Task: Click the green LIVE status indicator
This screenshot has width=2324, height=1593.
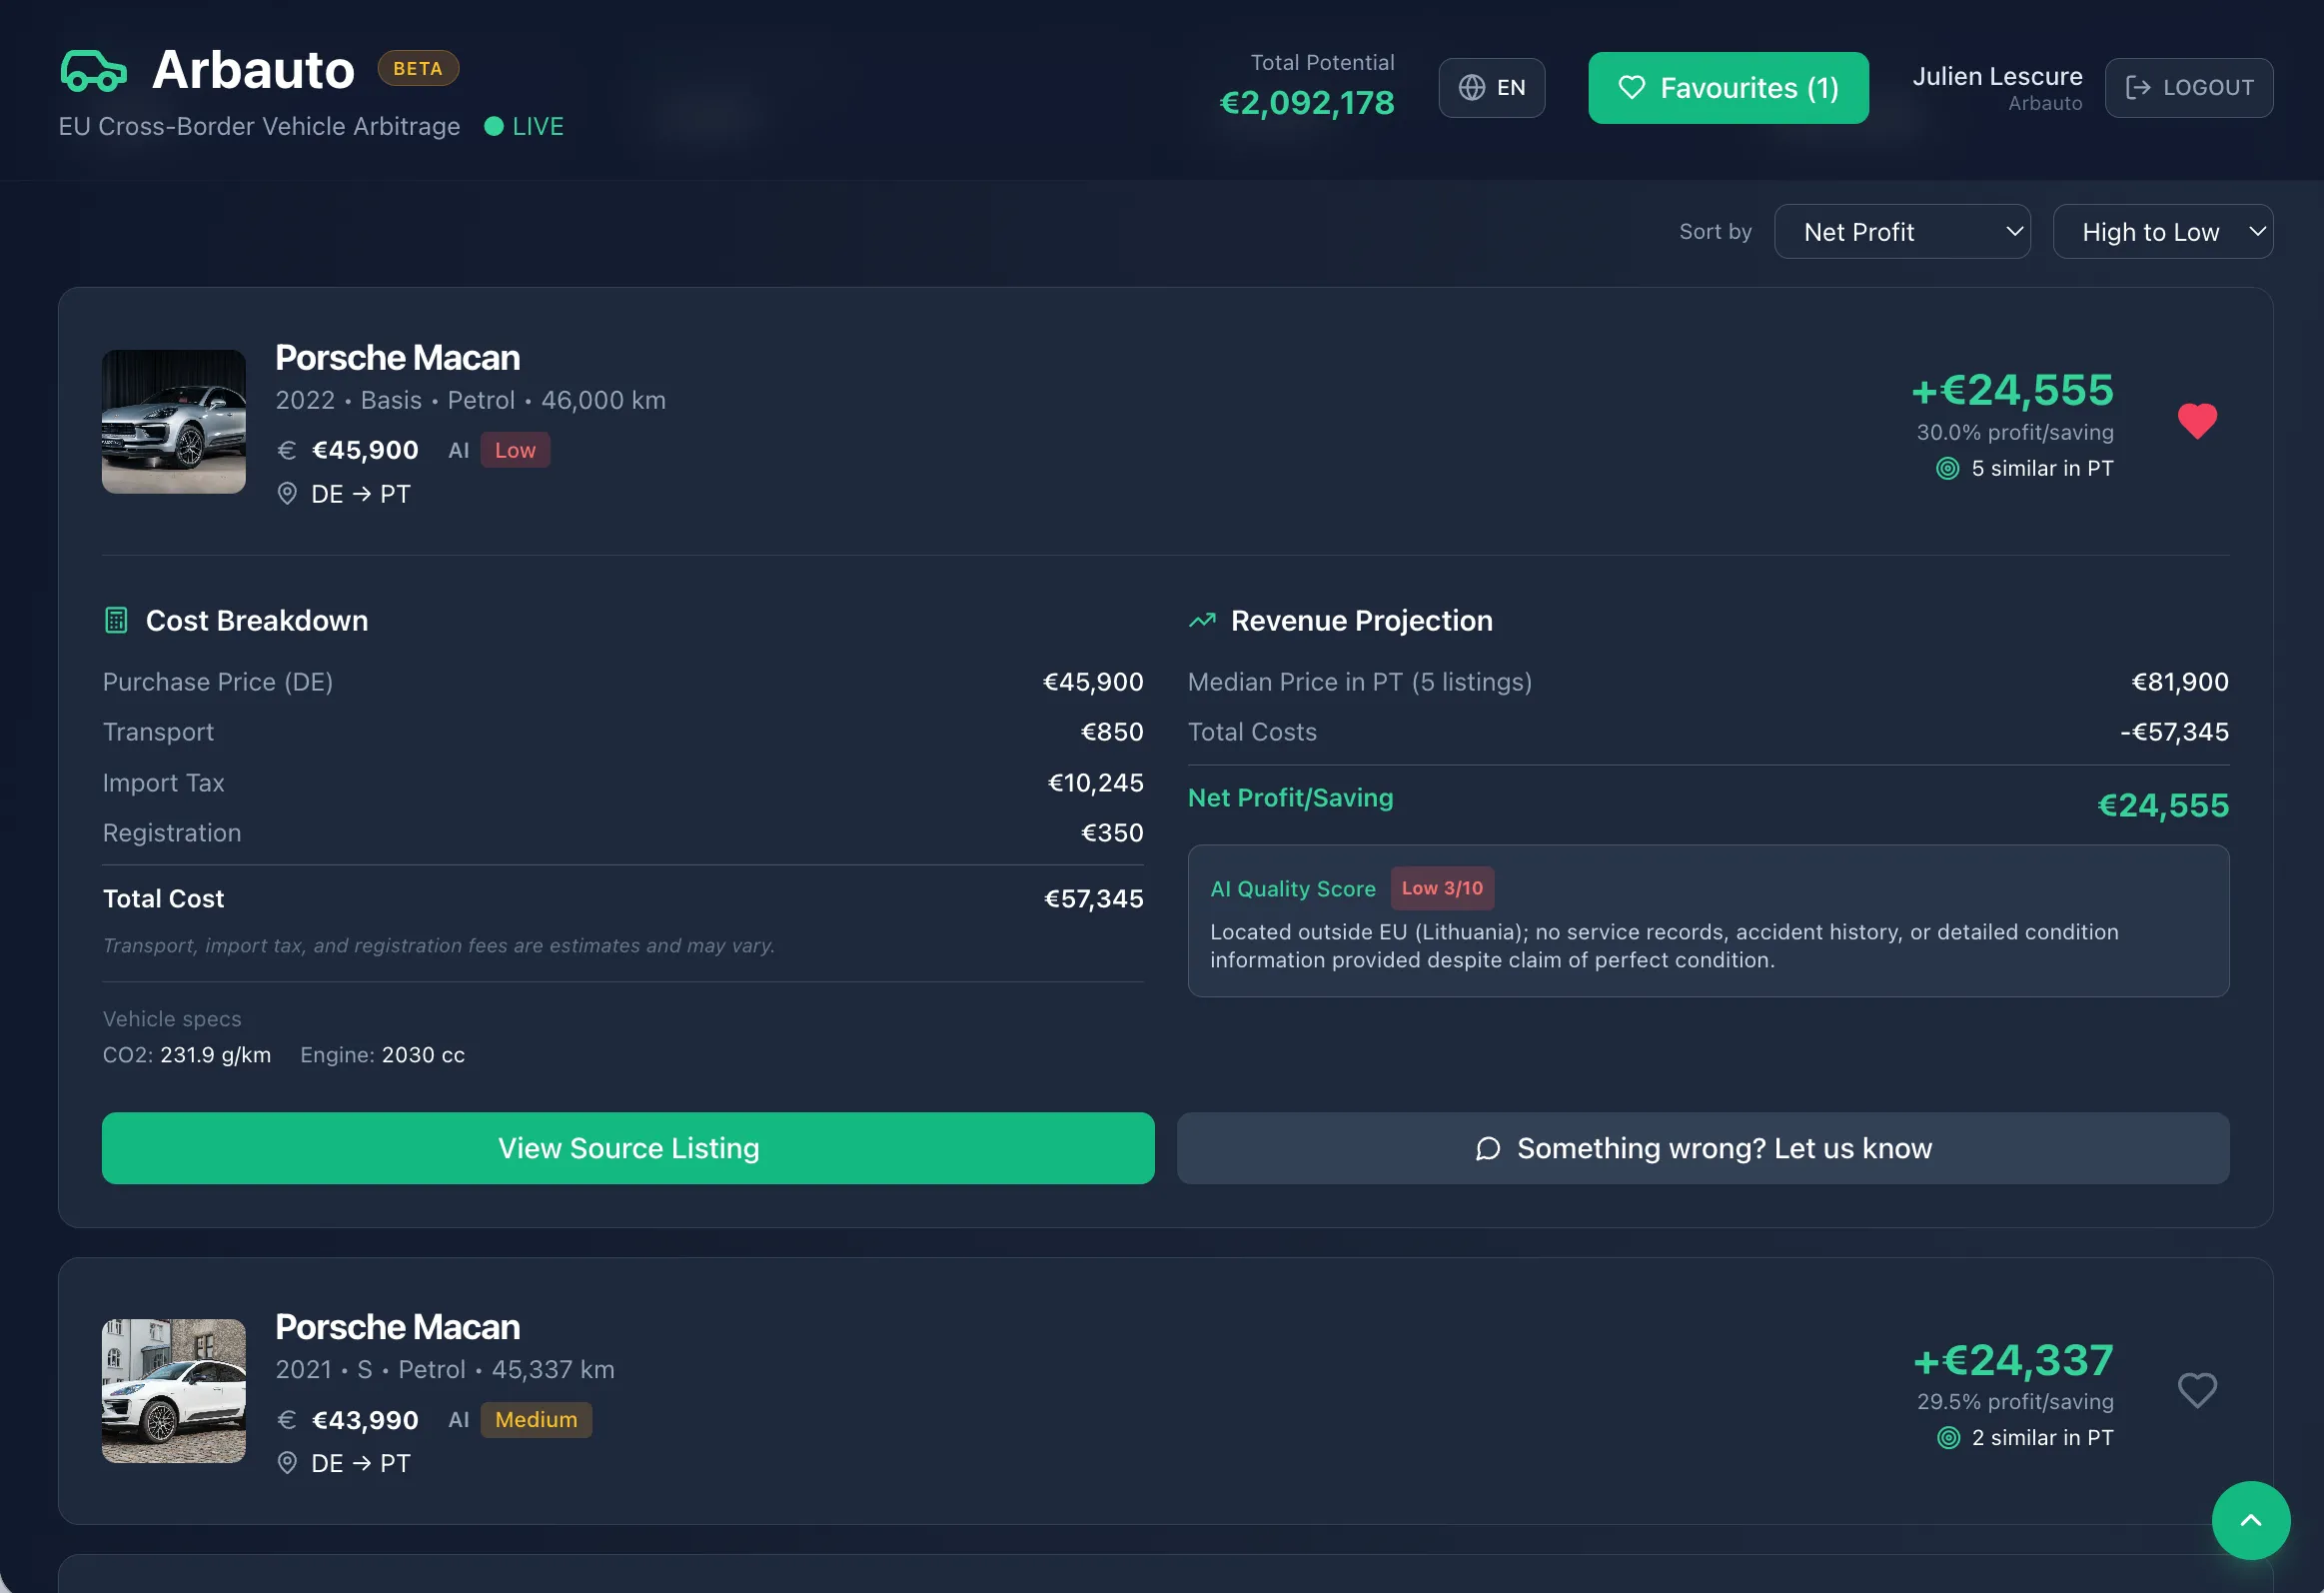Action: tap(524, 126)
